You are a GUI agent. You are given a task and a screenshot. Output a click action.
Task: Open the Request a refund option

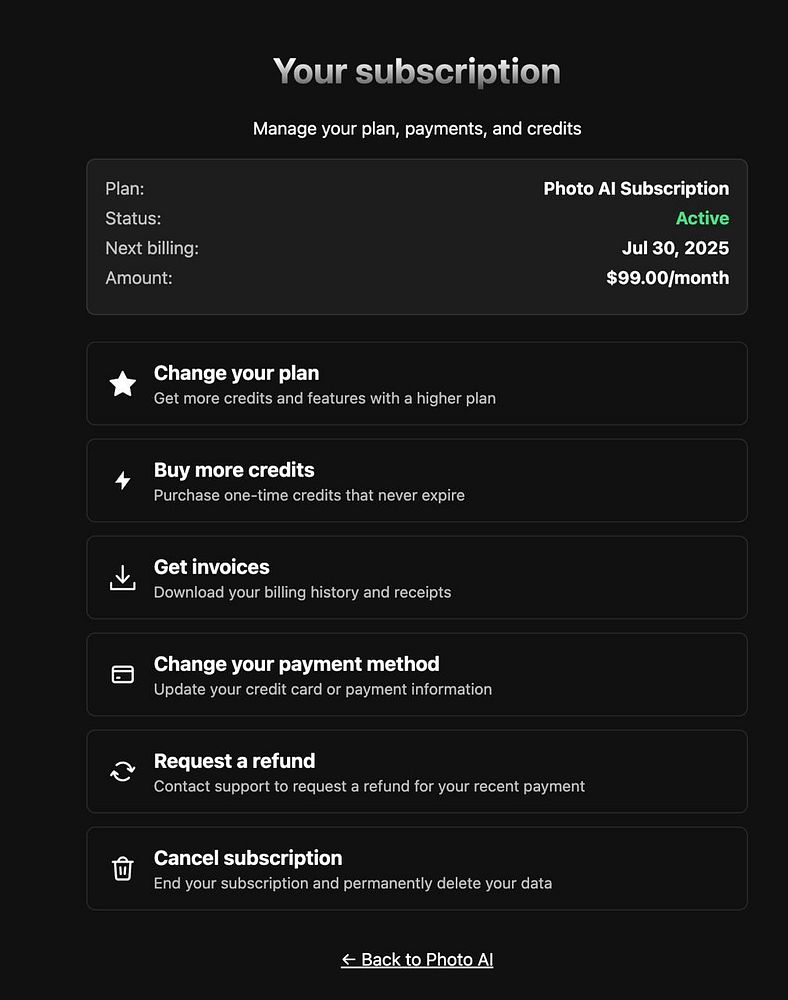coord(234,761)
